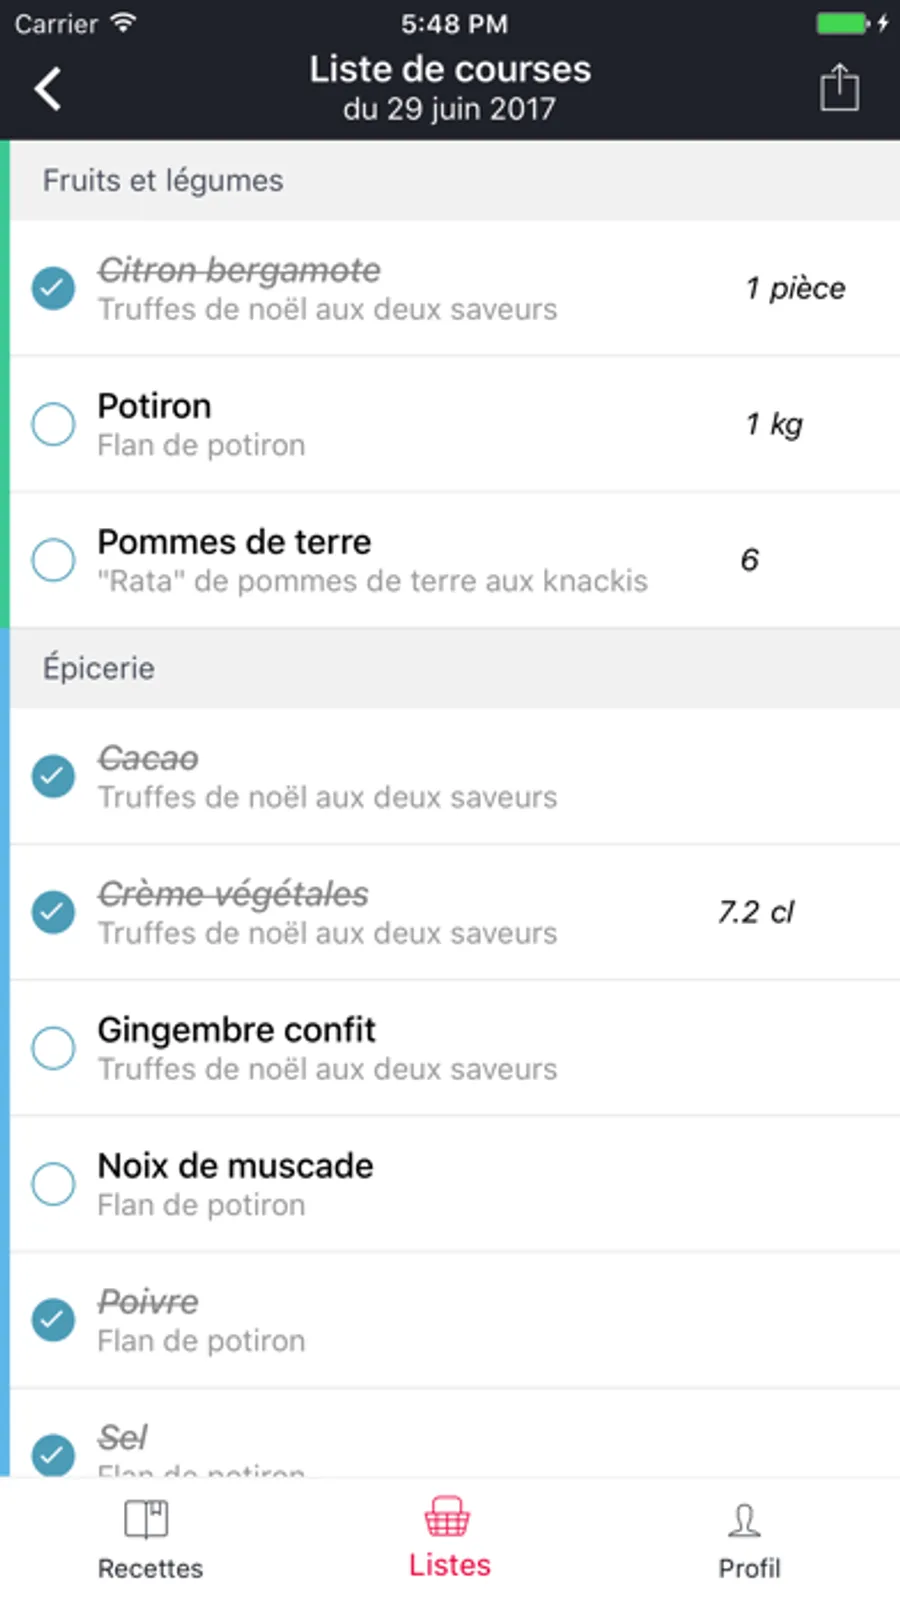Tap the Liste de courses title
Viewport: 900px width, 1598px height.
click(x=450, y=70)
